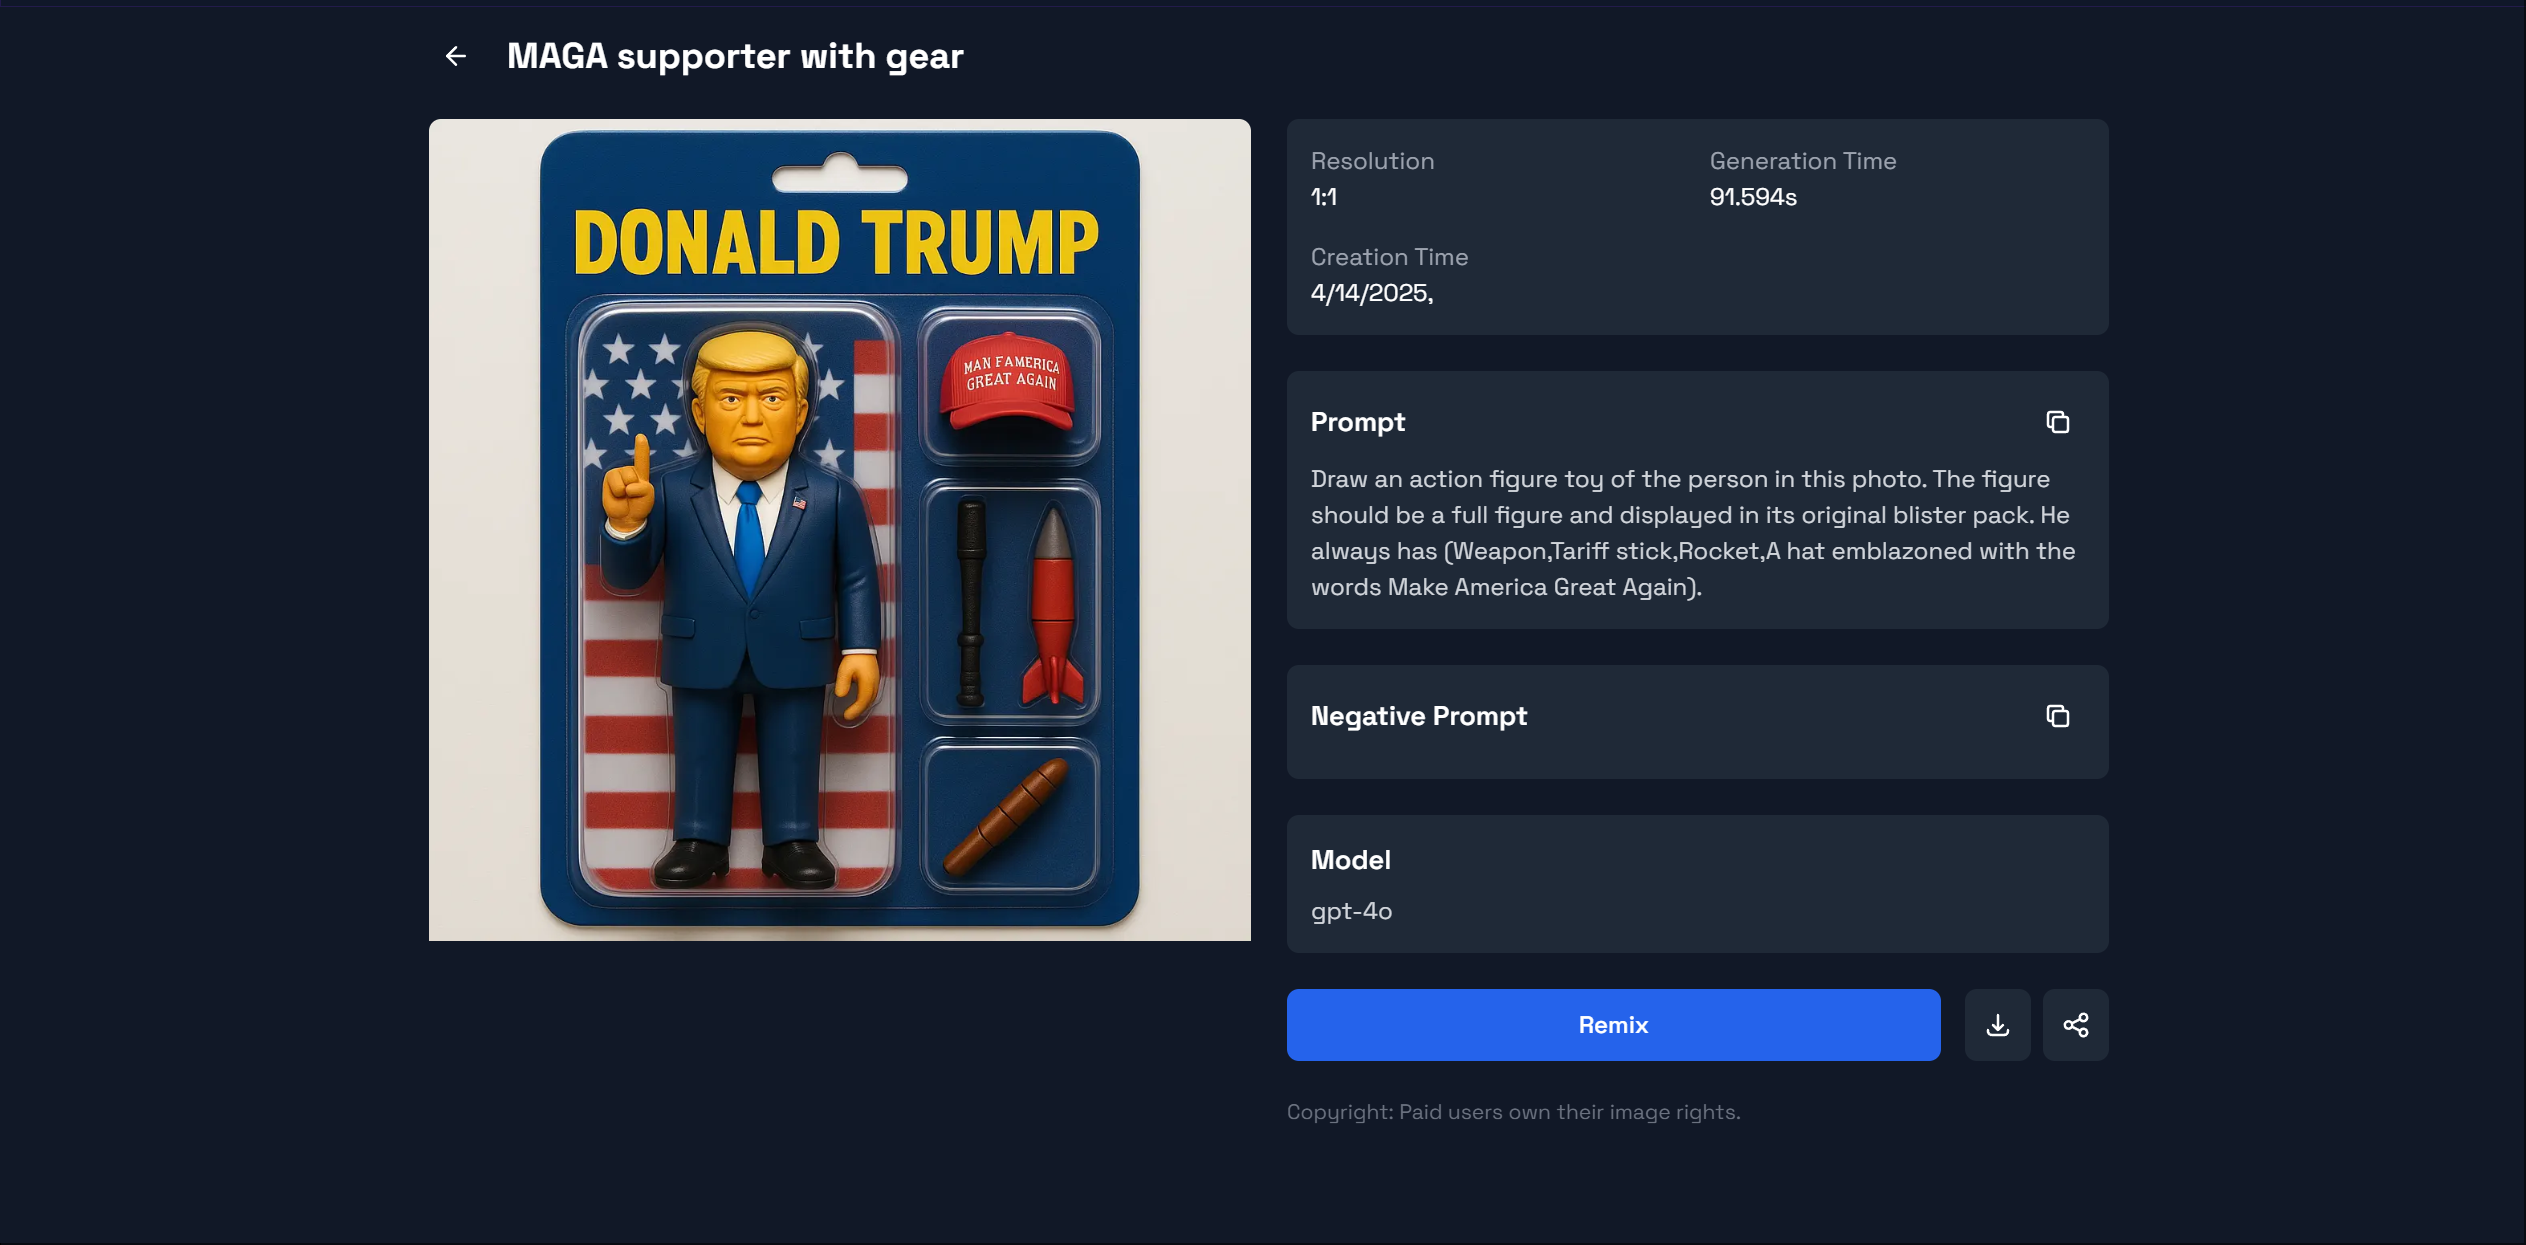Click the Model section heading

coord(1351,860)
